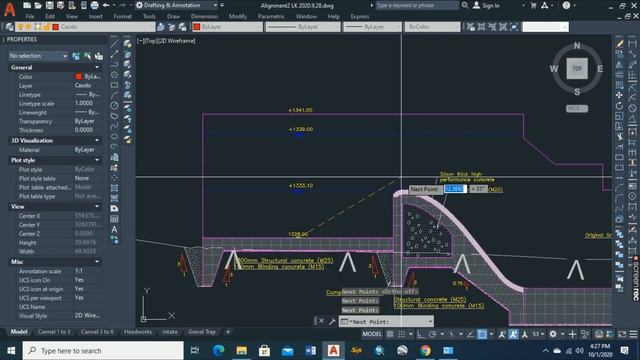This screenshot has width=640, height=360.
Task: Open the Dimension menu
Action: 204,17
